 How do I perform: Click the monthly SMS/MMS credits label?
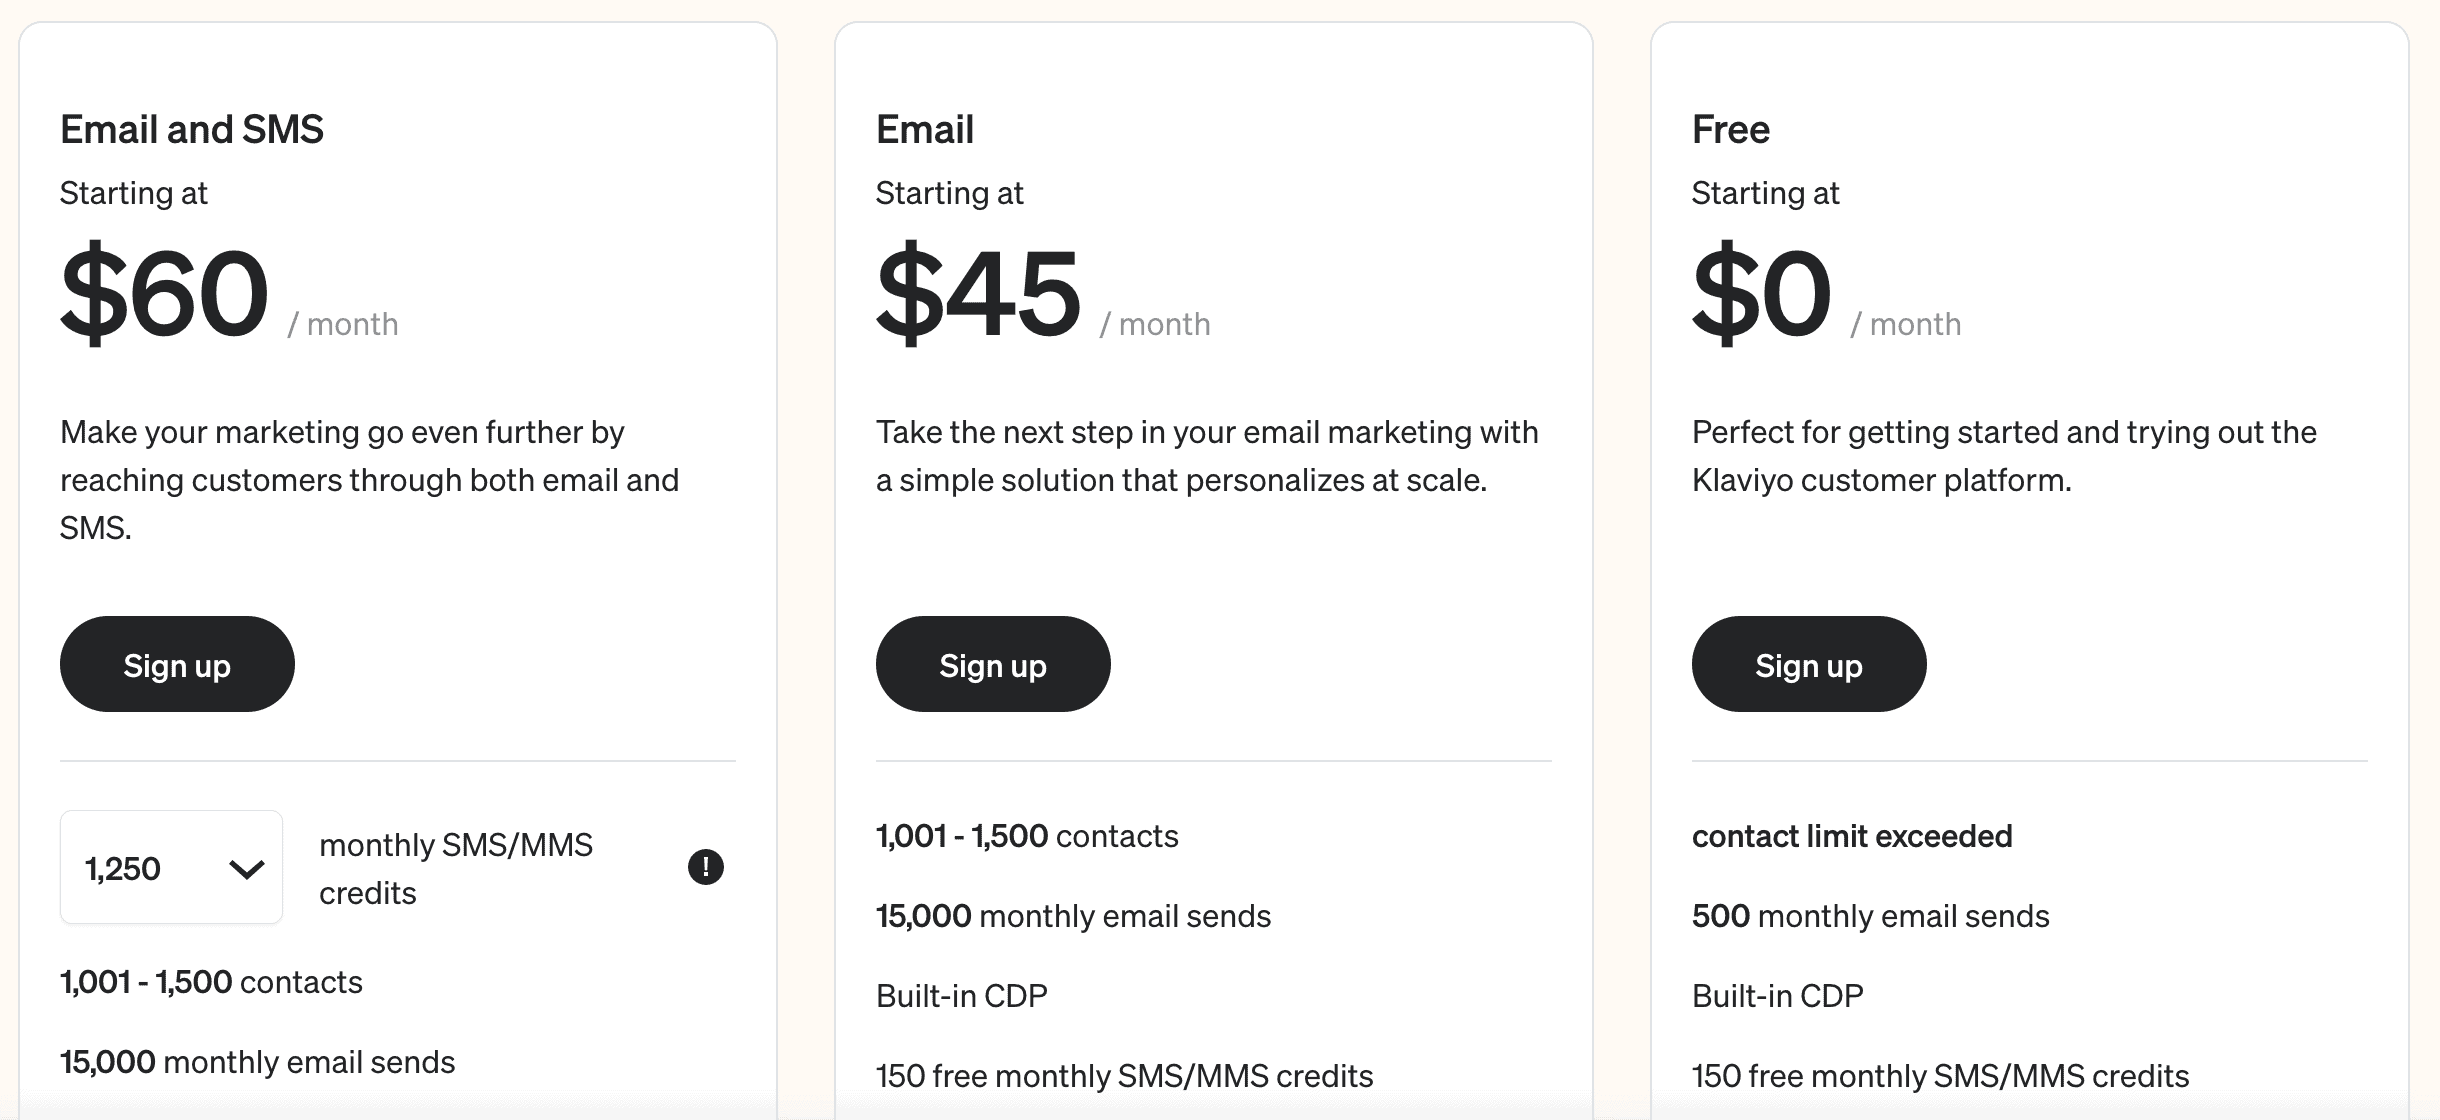pos(456,868)
